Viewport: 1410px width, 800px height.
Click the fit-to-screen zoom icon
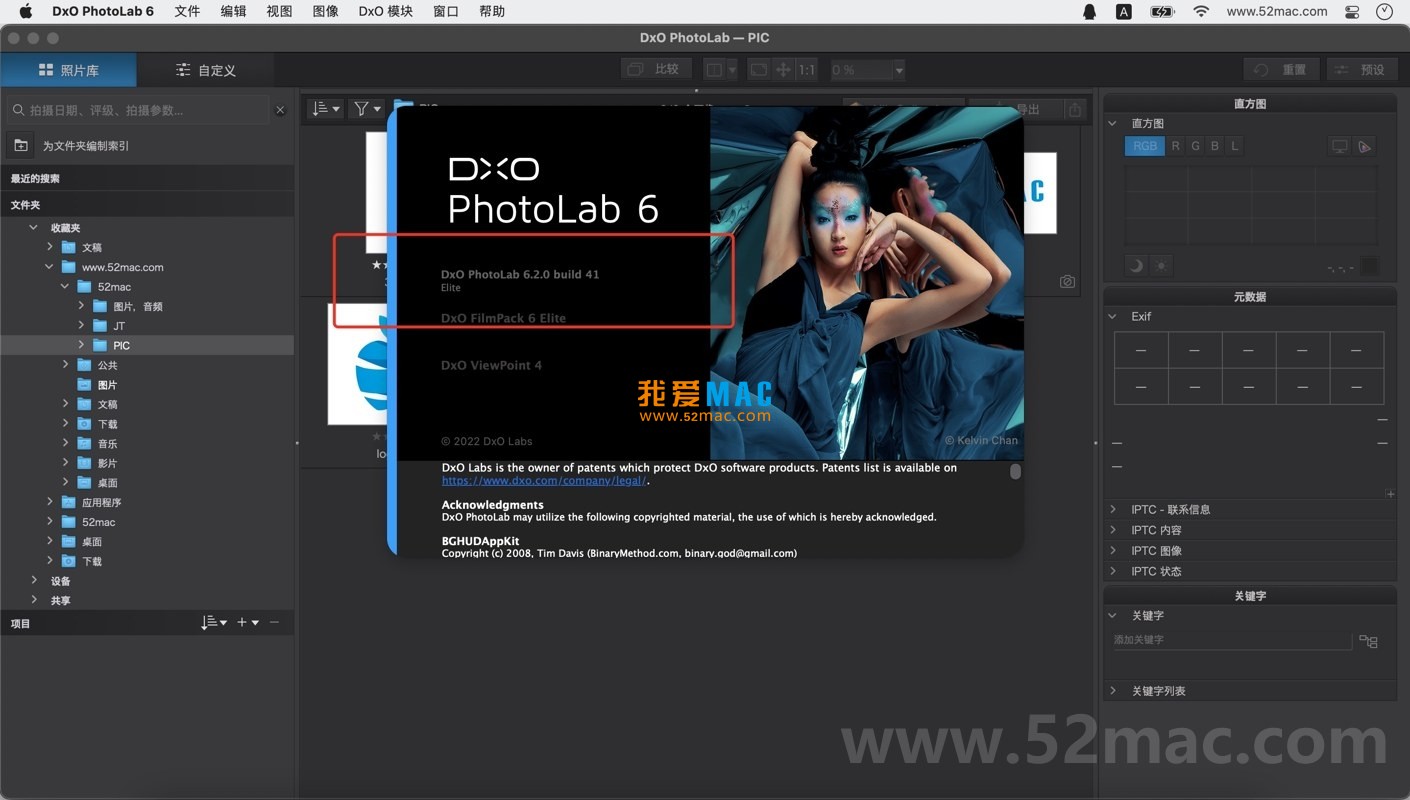pyautogui.click(x=759, y=70)
